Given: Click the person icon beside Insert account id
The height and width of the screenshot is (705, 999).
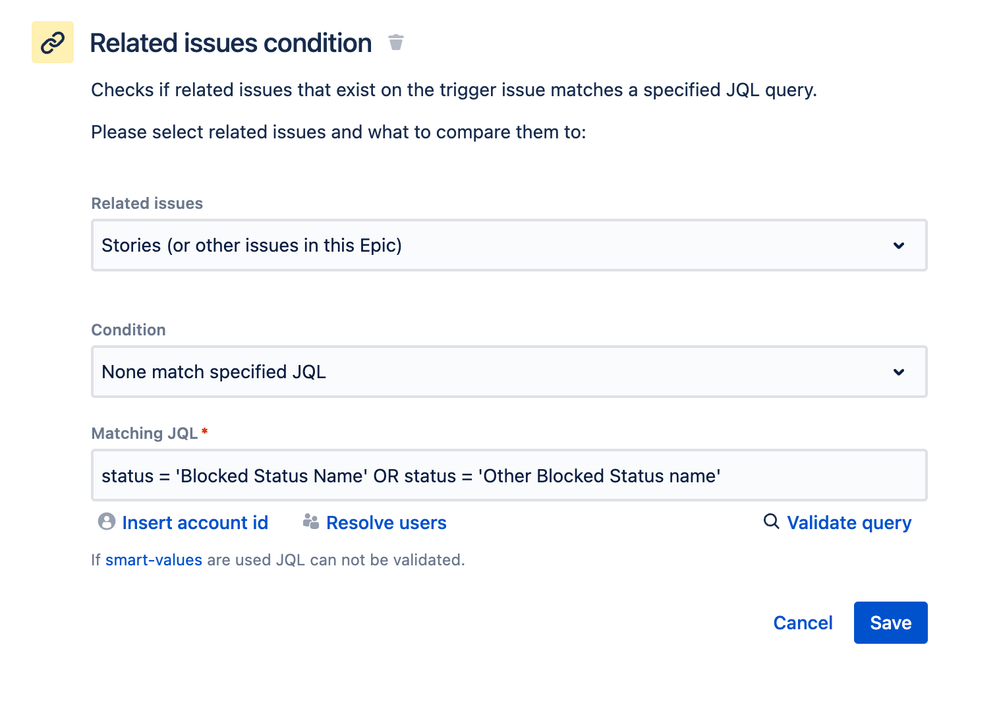Looking at the screenshot, I should pyautogui.click(x=106, y=522).
